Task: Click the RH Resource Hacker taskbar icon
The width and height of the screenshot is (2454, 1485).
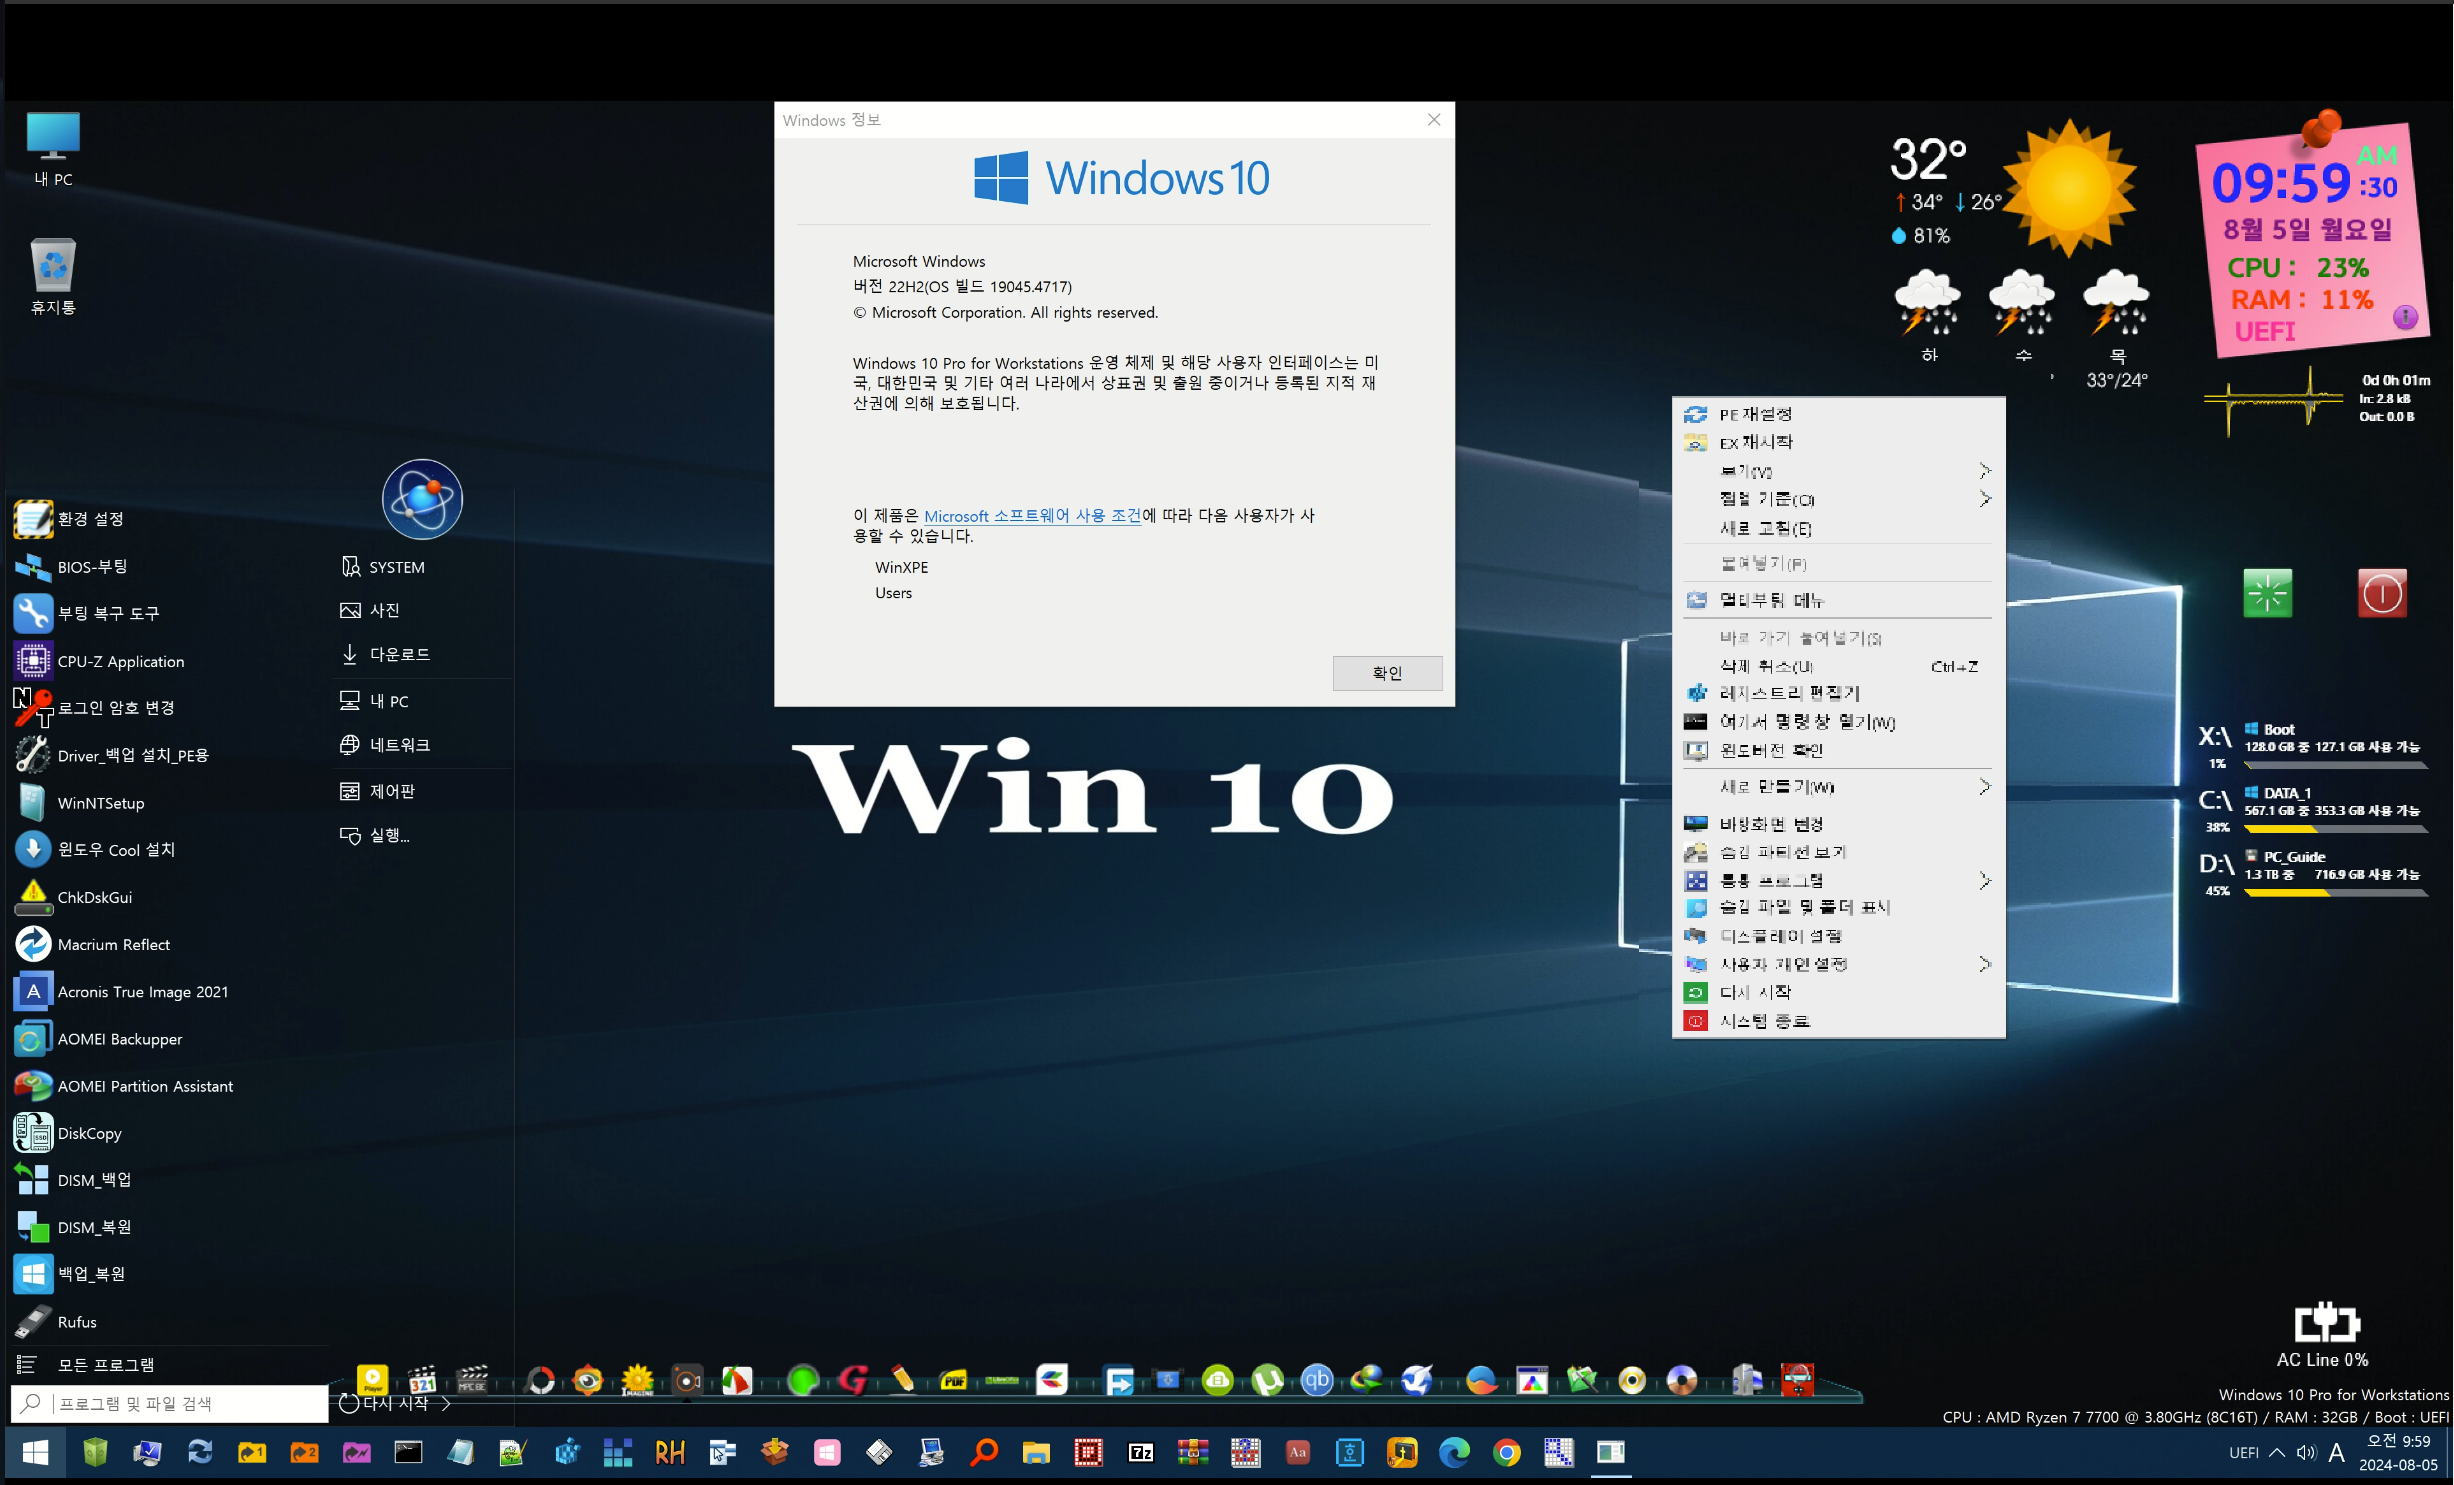Action: (x=669, y=1452)
